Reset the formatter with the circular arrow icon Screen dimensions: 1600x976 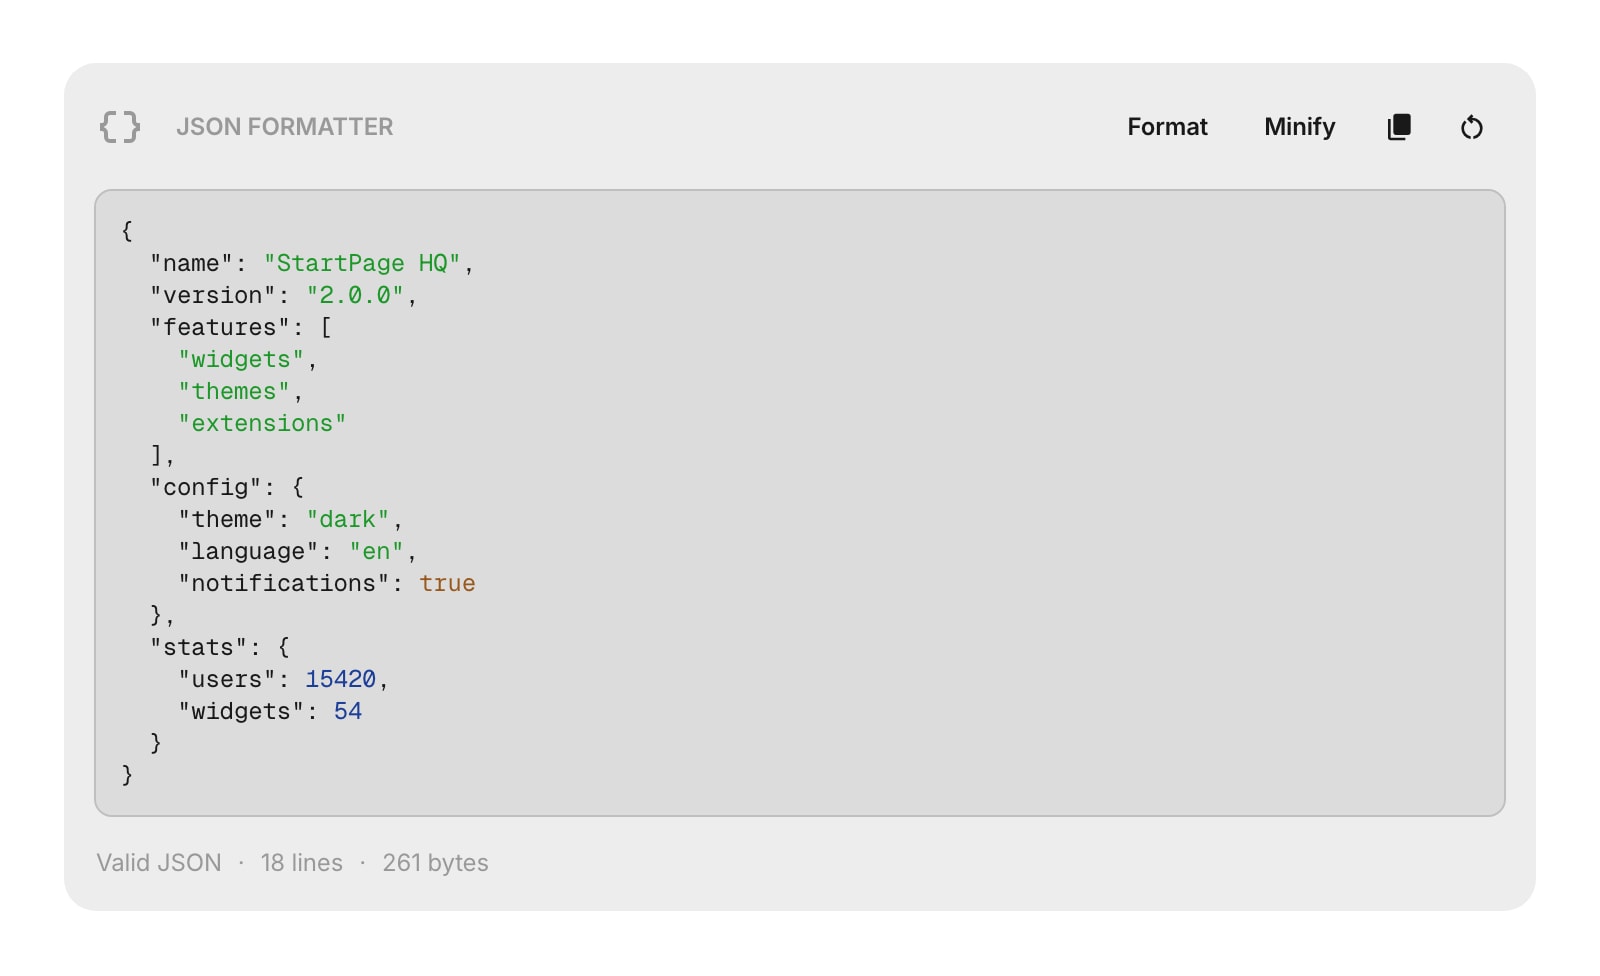[1471, 127]
